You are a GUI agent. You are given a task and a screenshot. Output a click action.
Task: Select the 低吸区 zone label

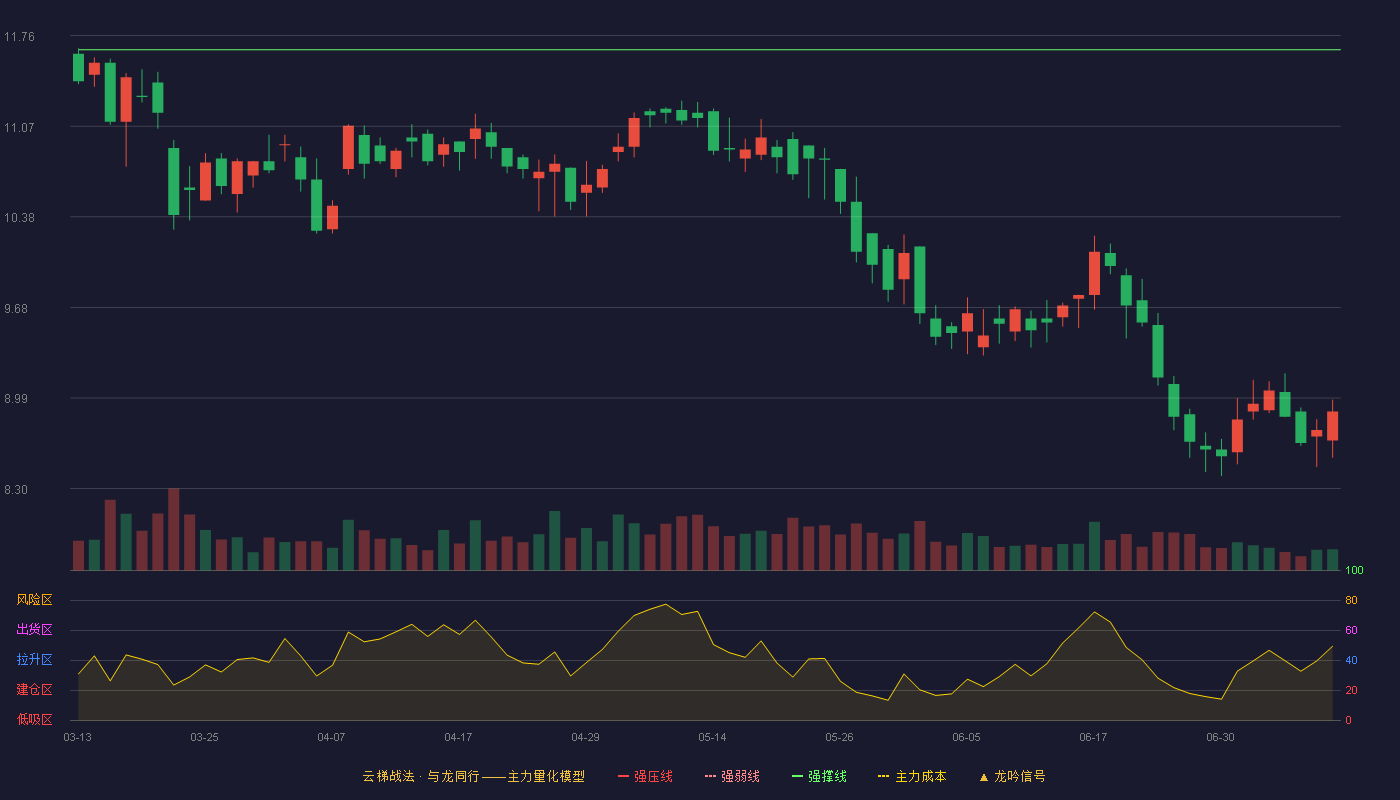tap(34, 719)
